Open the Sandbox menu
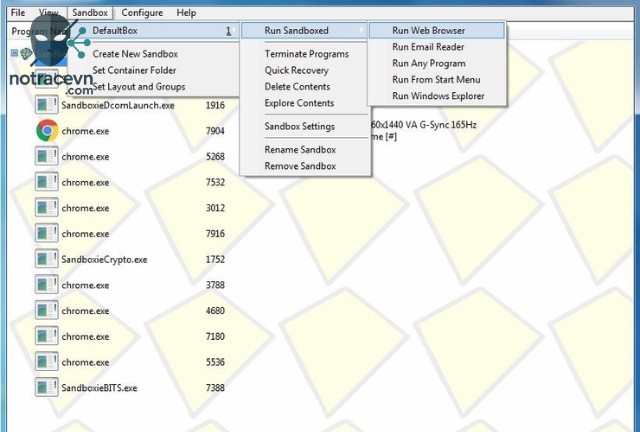The width and height of the screenshot is (640, 432). click(90, 13)
